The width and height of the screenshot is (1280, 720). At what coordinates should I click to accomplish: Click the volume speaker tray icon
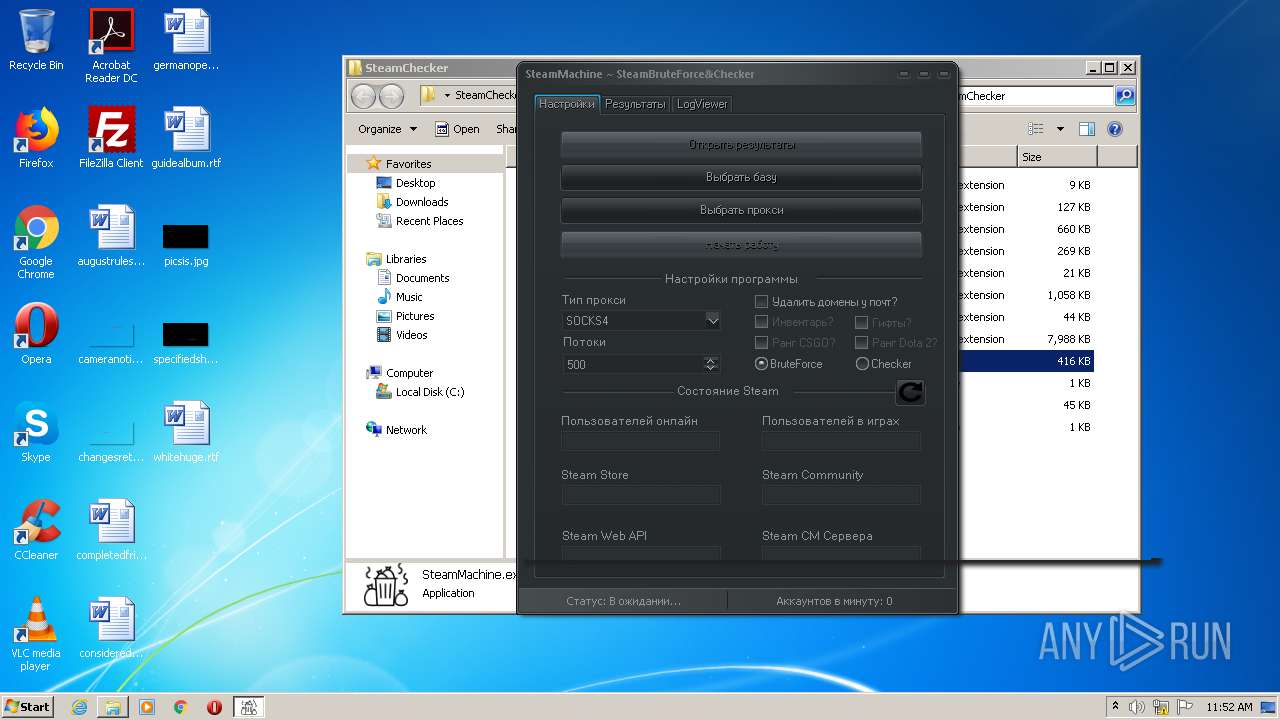click(x=1137, y=707)
